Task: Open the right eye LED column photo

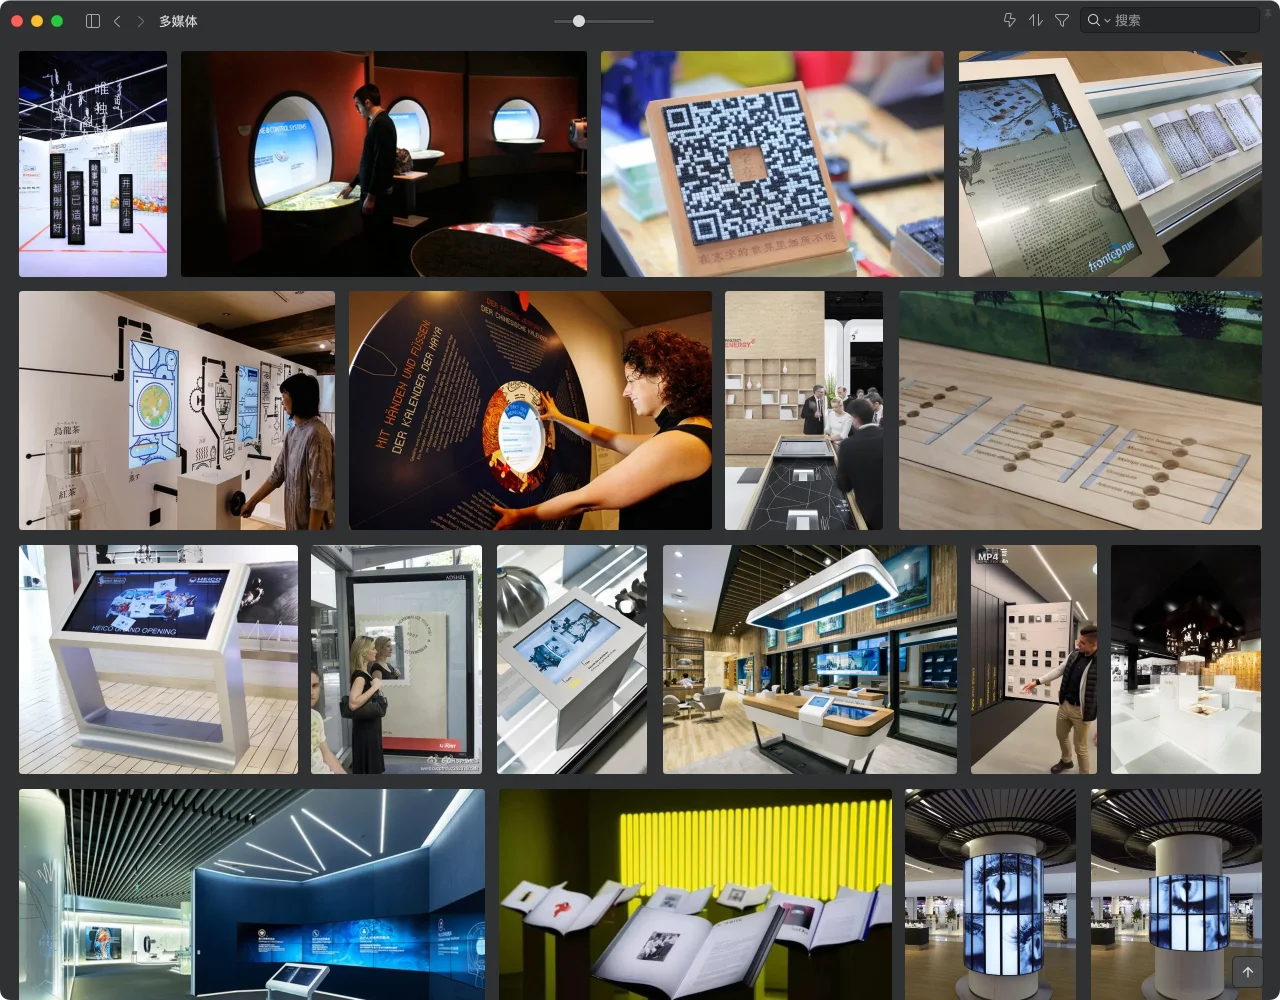Action: (1176, 895)
